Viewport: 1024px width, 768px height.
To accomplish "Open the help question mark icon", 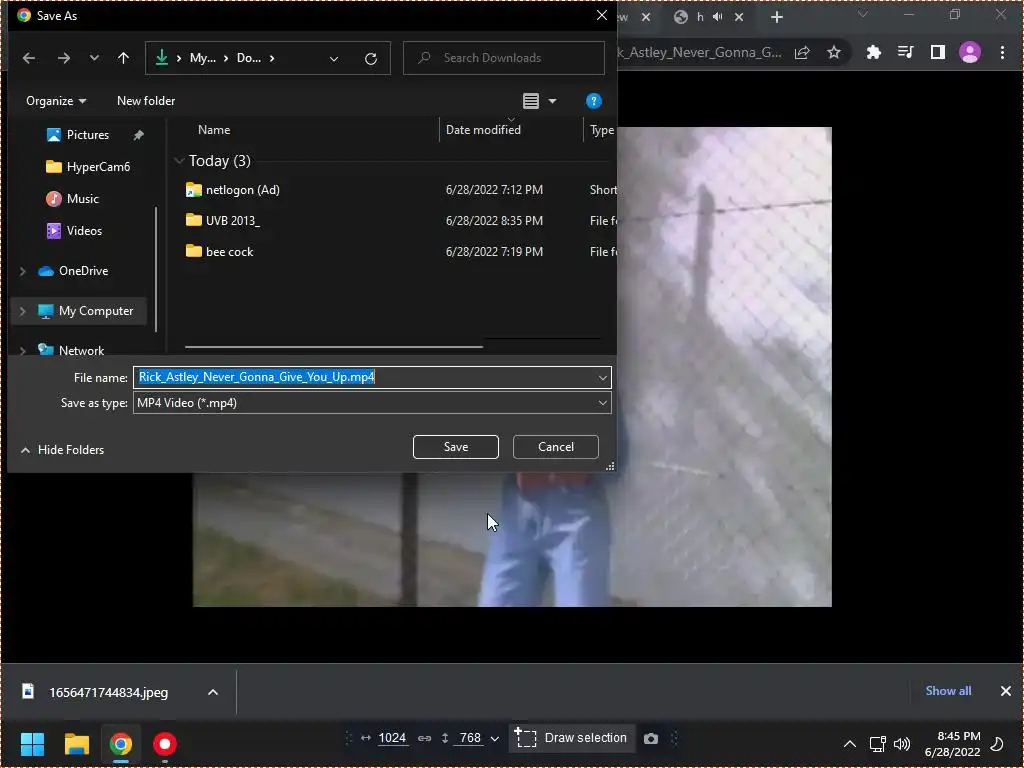I will 594,101.
